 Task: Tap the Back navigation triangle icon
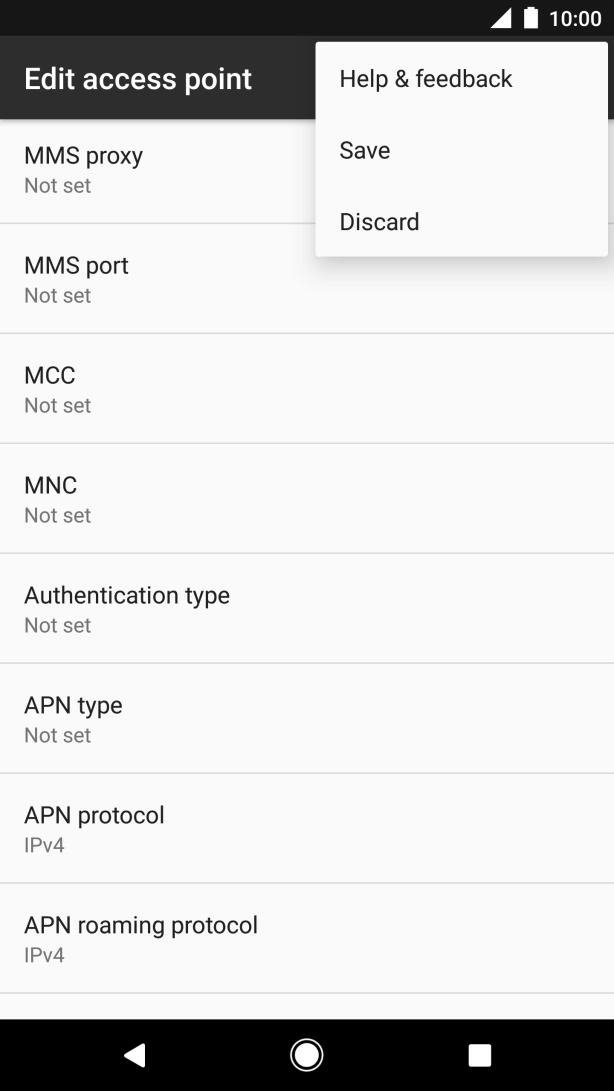click(135, 1055)
